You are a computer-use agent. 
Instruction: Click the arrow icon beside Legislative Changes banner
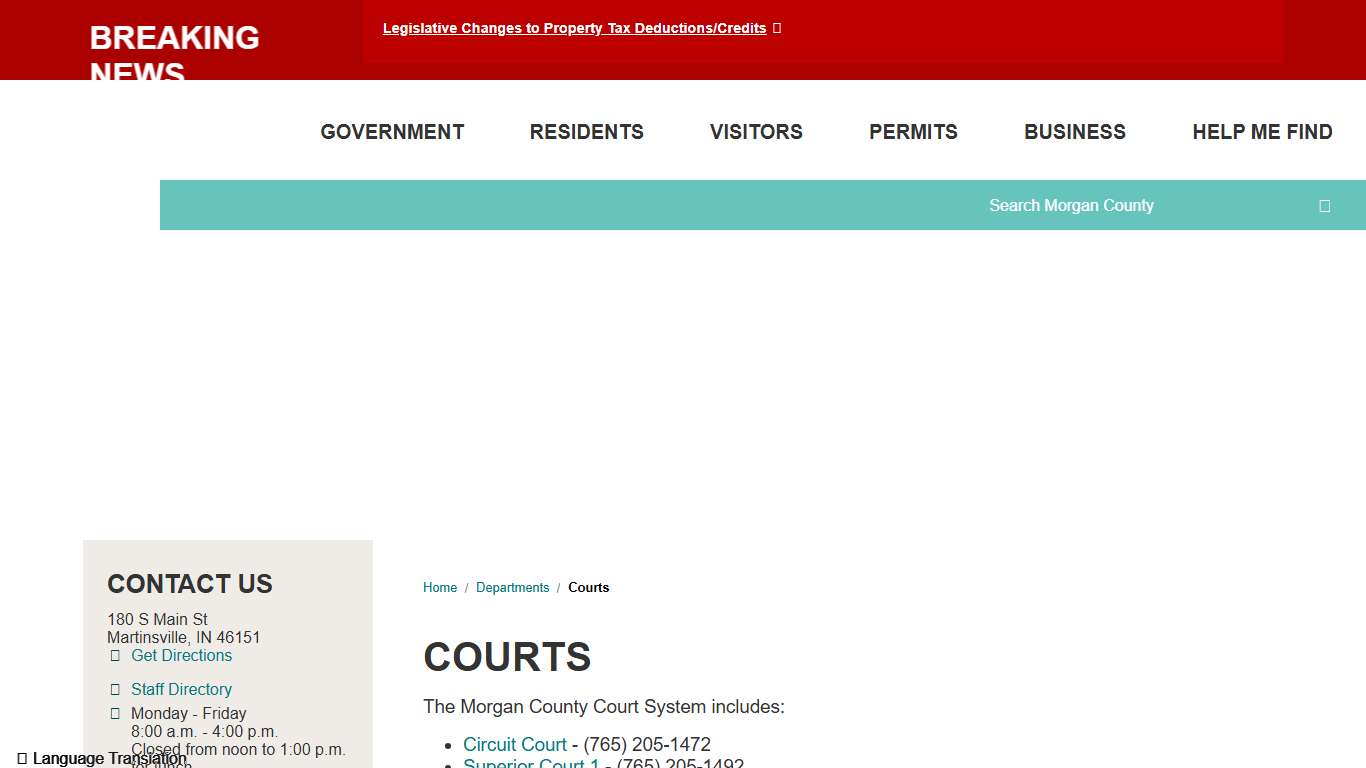click(777, 28)
